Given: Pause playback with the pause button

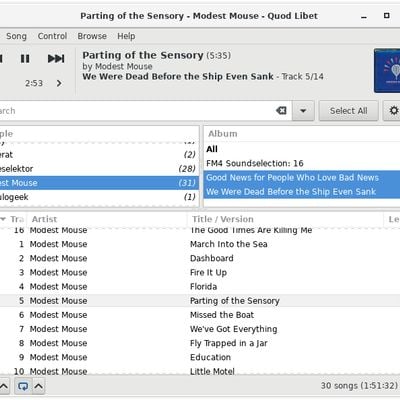Looking at the screenshot, I should click(x=25, y=59).
